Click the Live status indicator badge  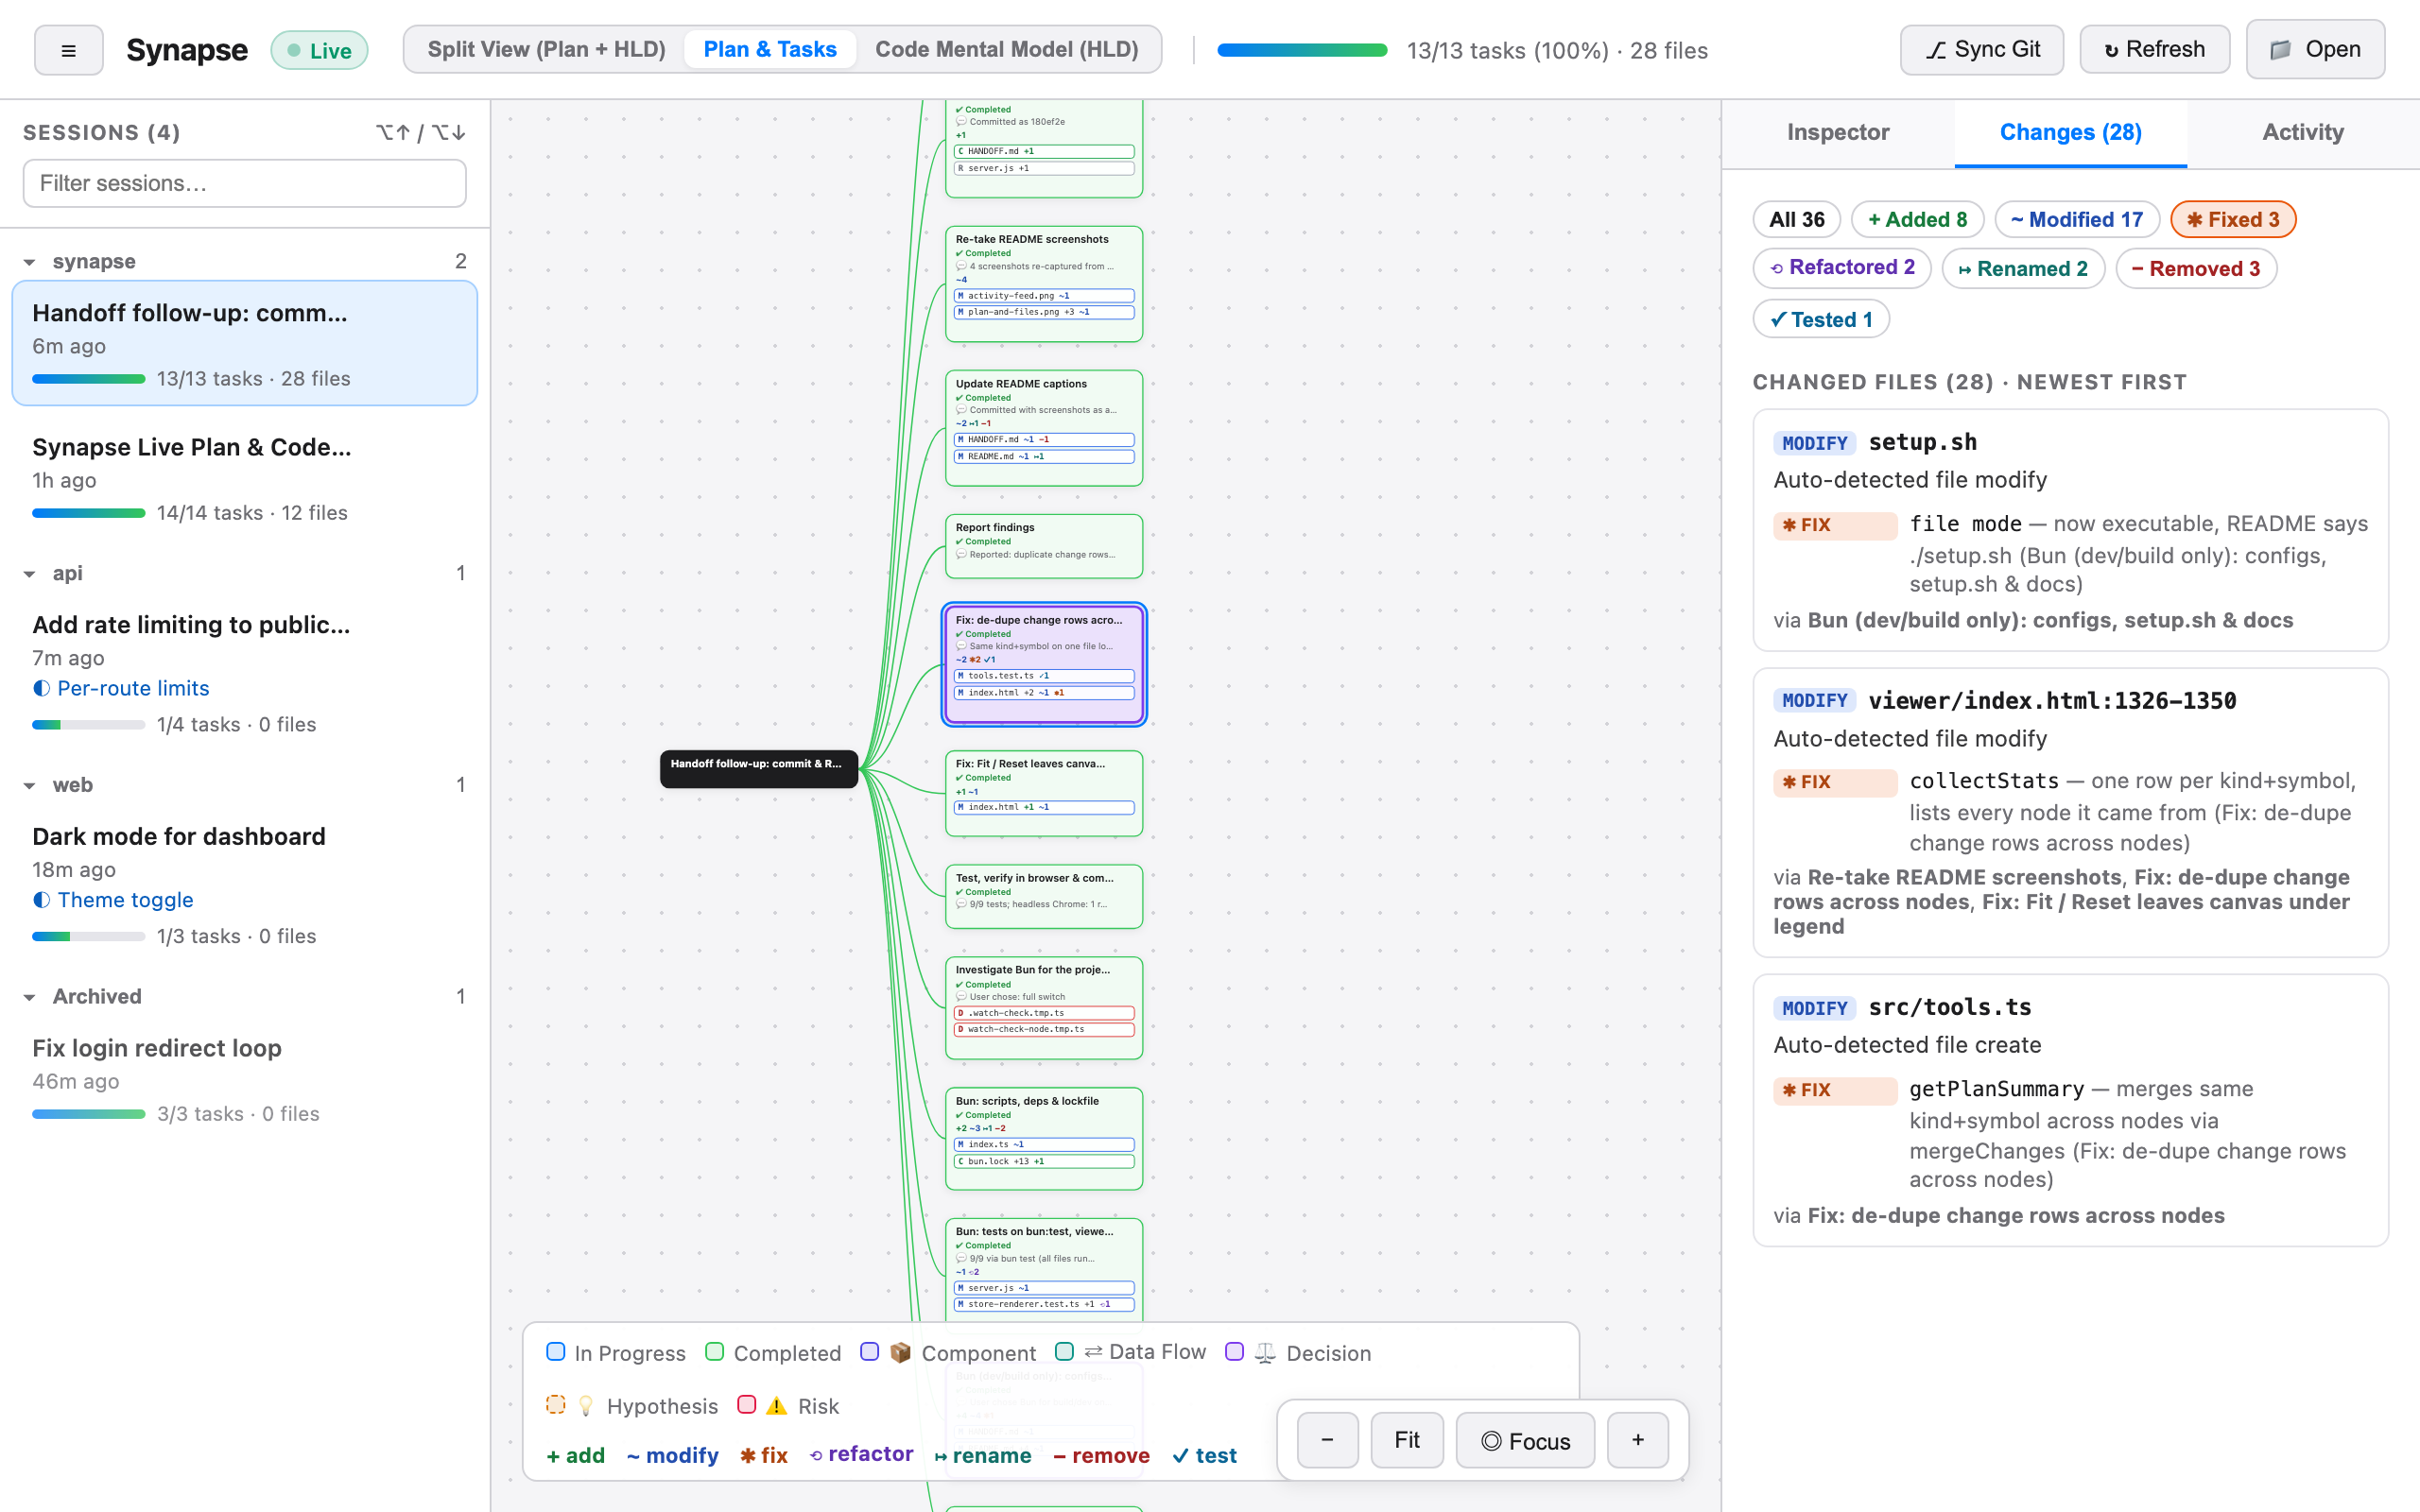pos(319,50)
